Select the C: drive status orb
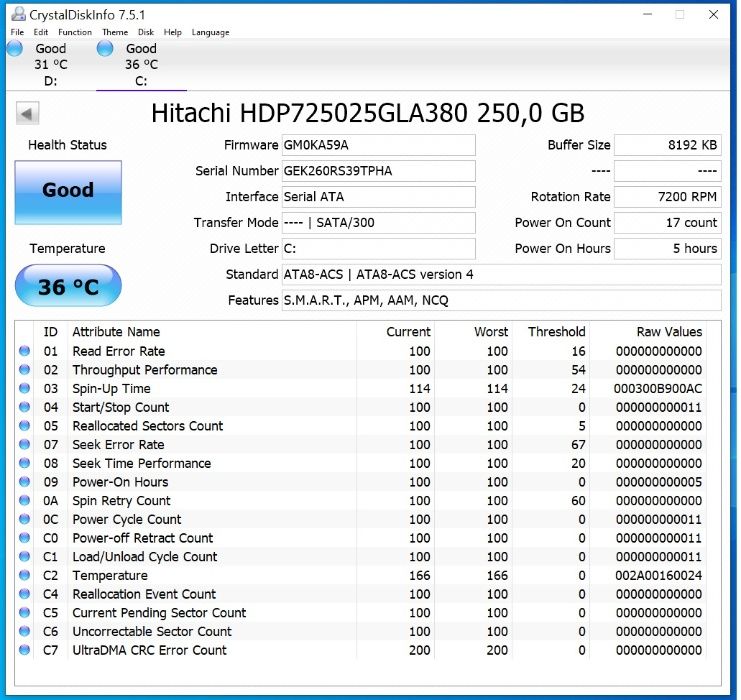Viewport: 741px width, 700px height. (x=105, y=49)
